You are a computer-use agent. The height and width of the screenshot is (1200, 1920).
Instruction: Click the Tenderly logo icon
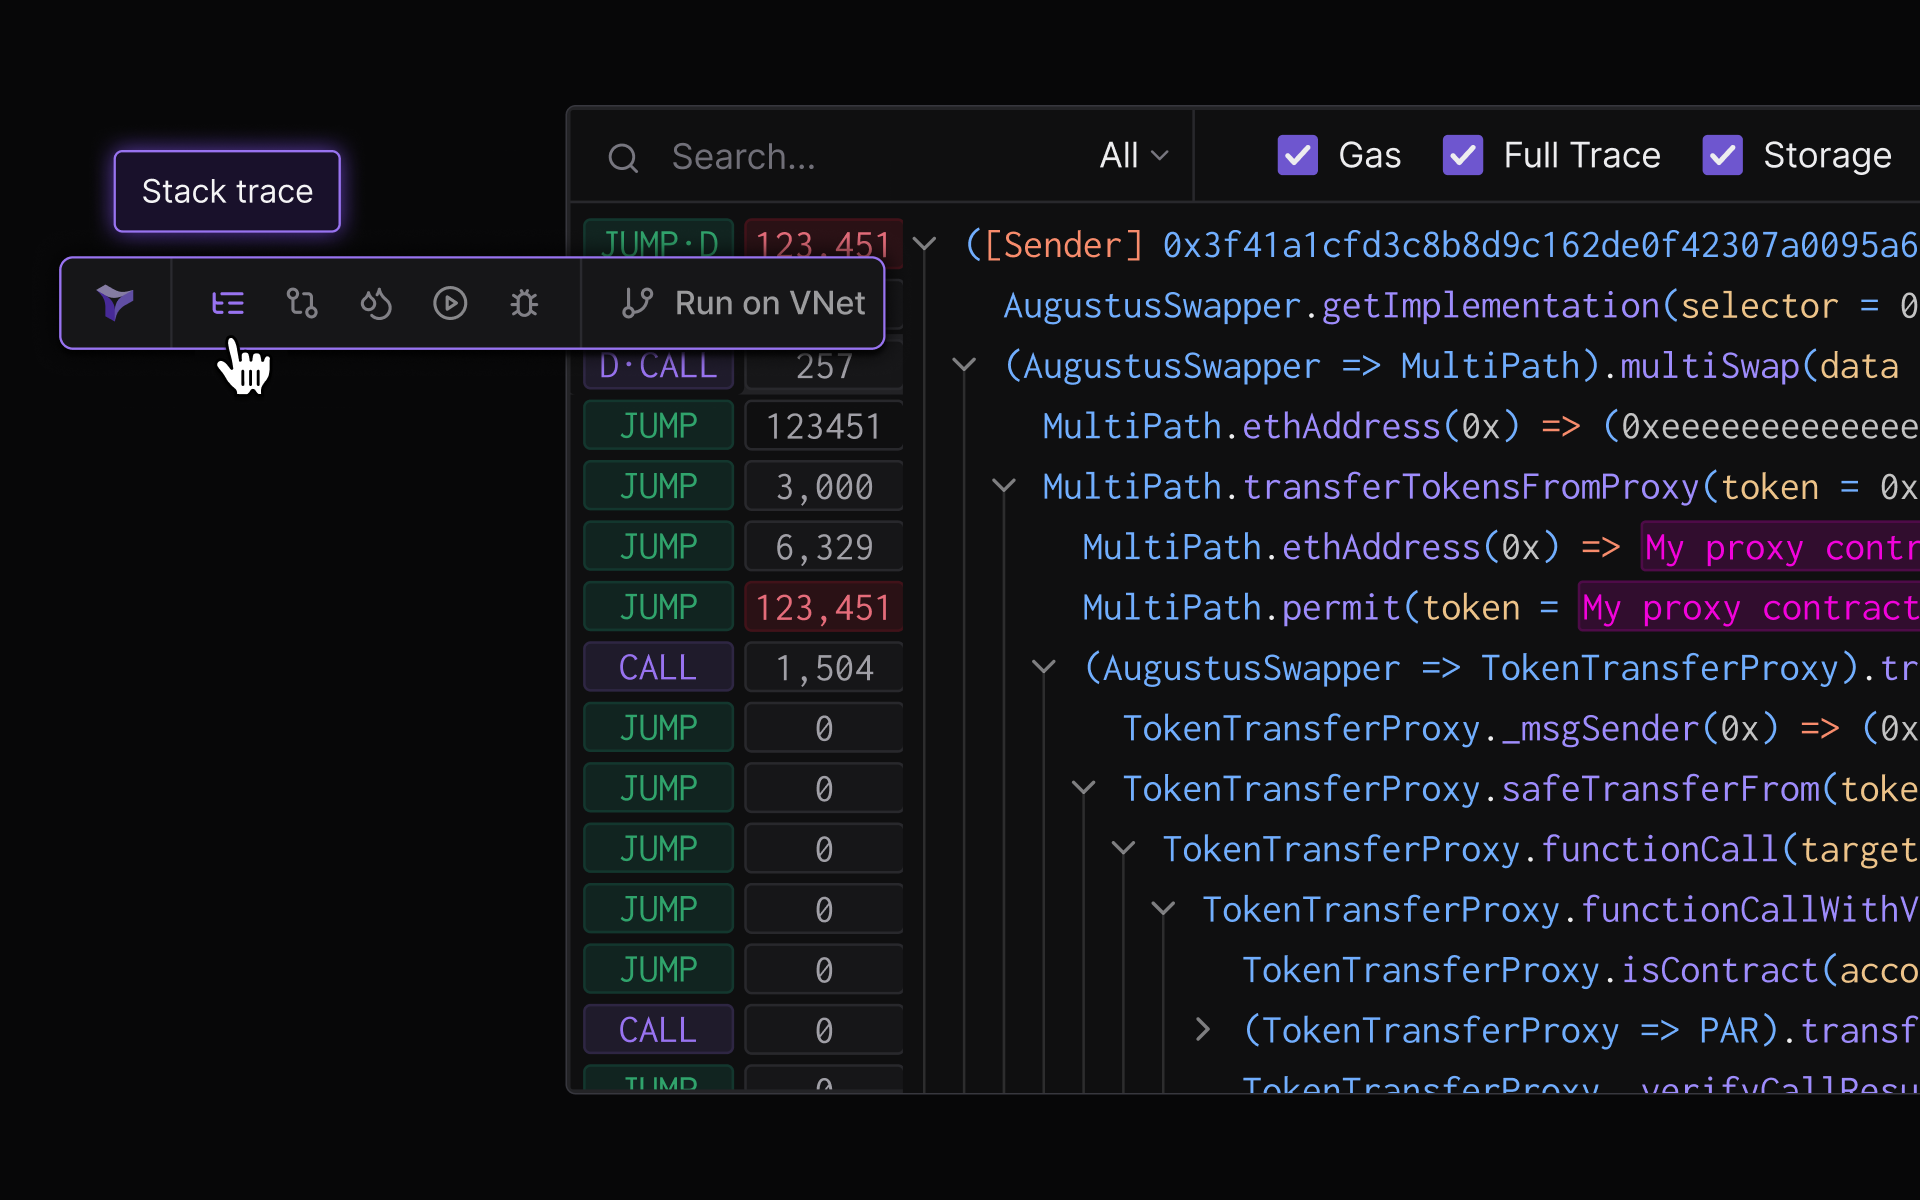tap(116, 302)
